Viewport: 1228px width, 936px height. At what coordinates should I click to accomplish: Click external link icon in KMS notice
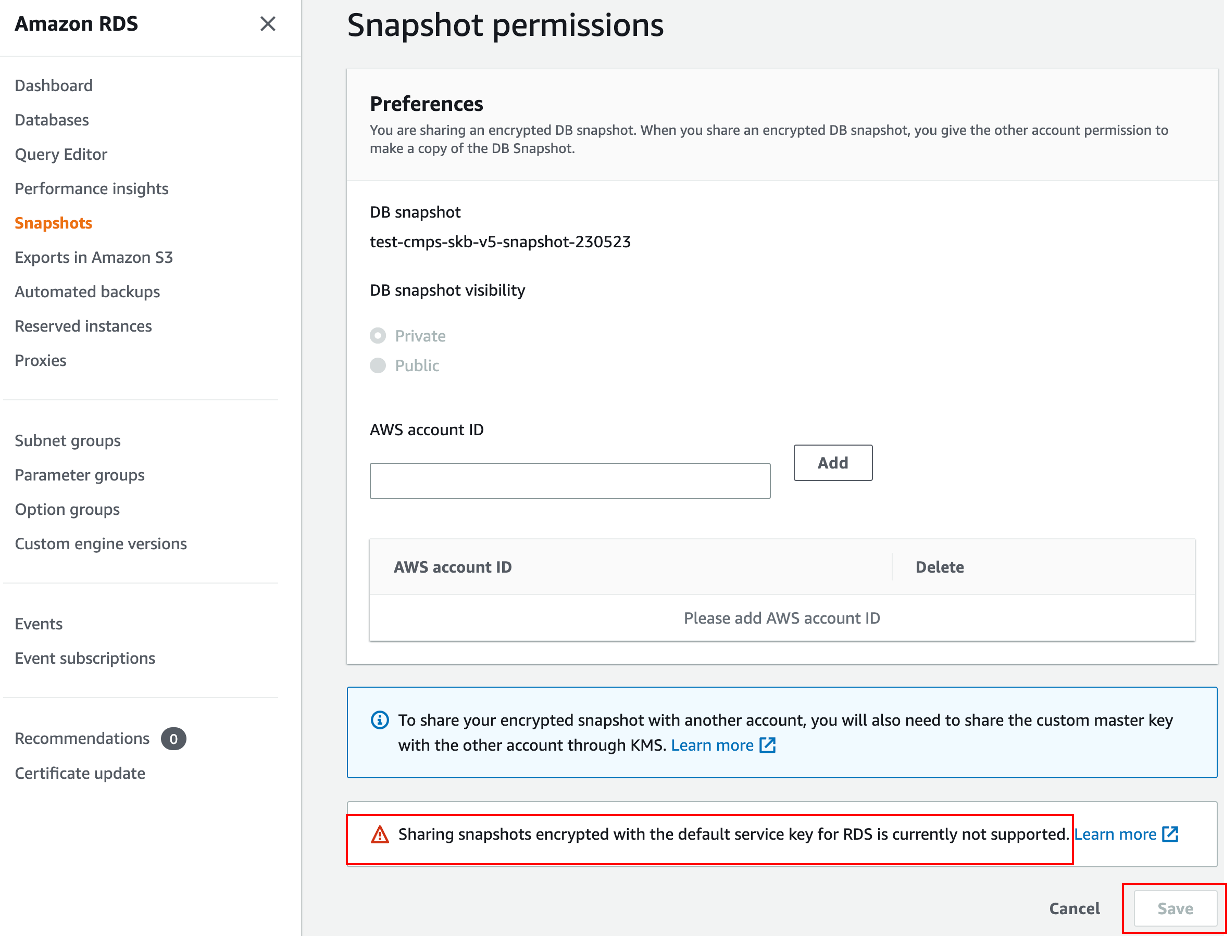(768, 745)
